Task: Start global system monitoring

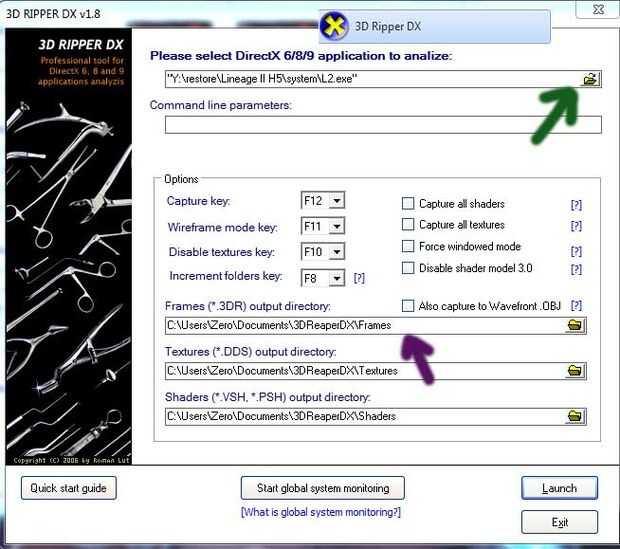Action: pos(323,488)
